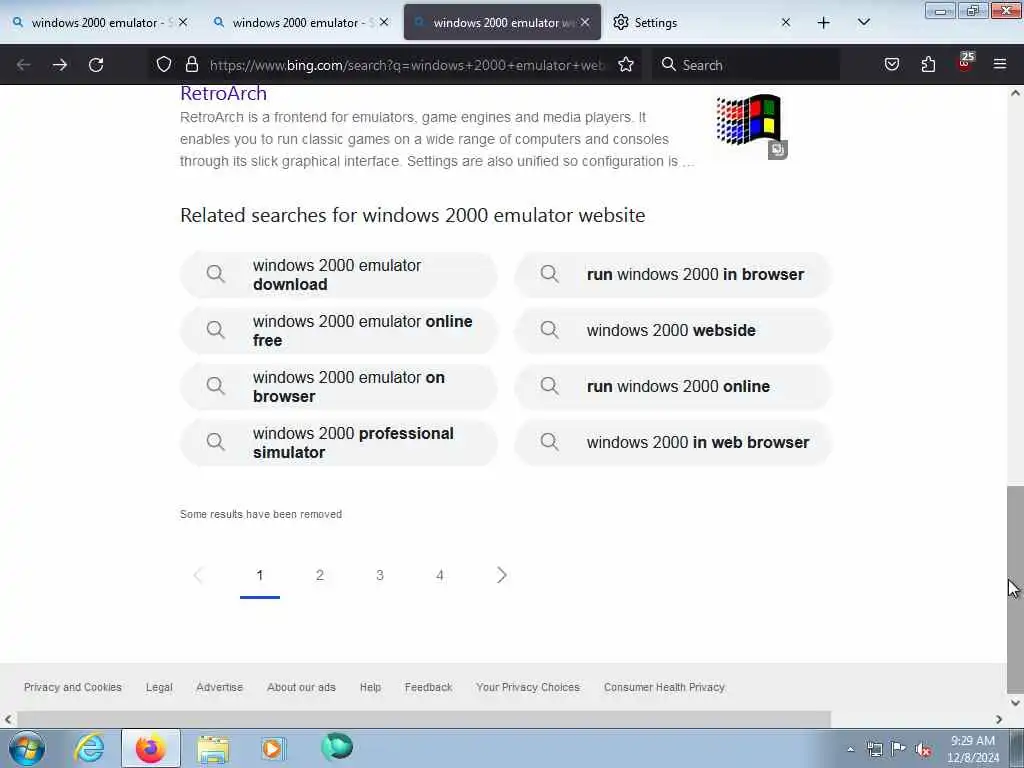Close the first windows 2000 emulator tab
The image size is (1024, 768).
pyautogui.click(x=183, y=23)
